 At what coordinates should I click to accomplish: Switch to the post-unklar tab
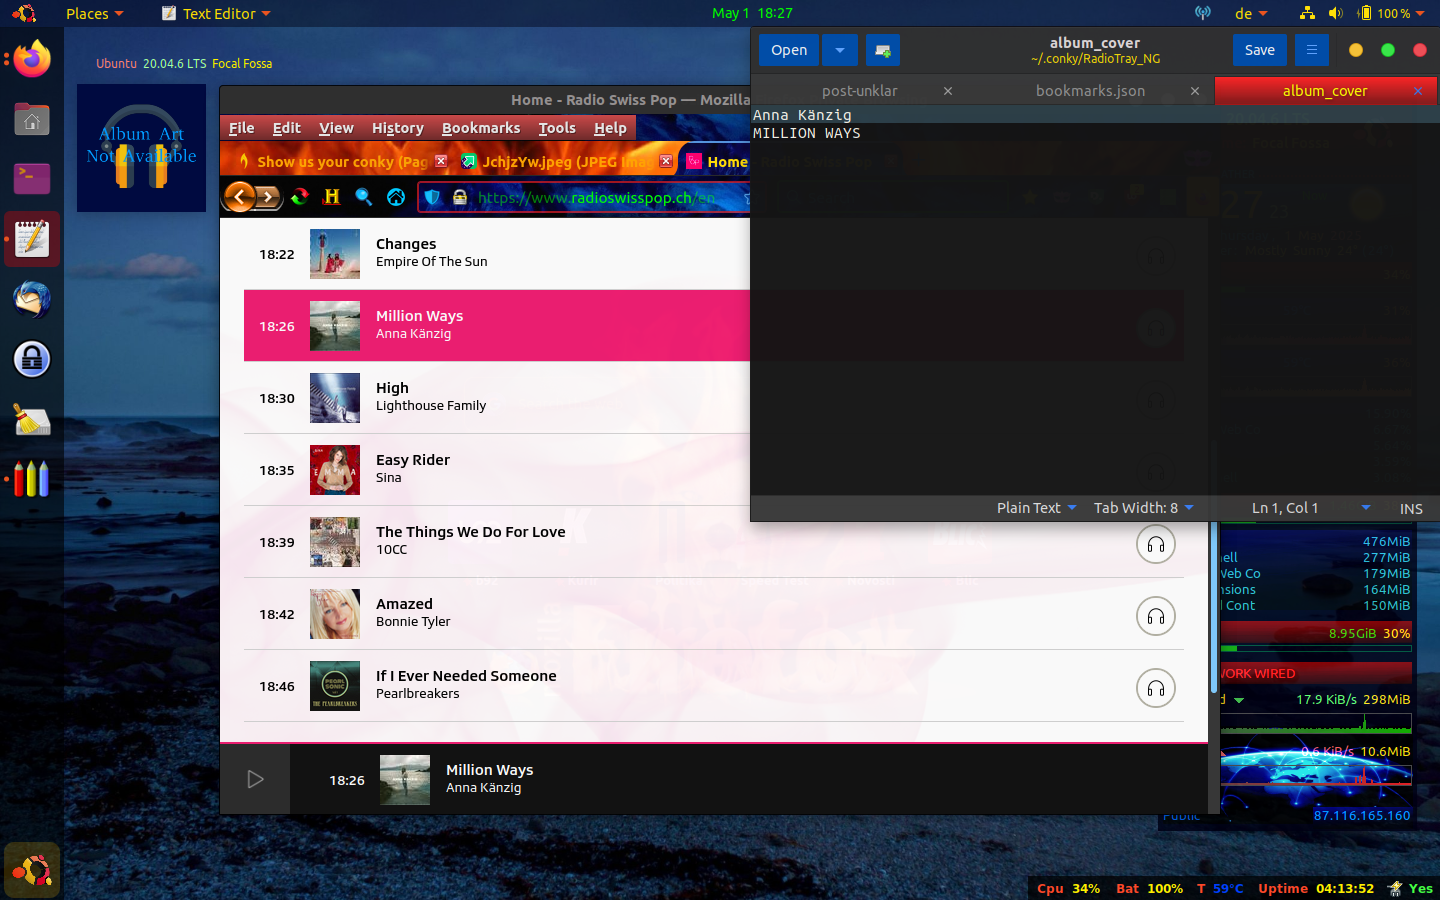coord(860,91)
